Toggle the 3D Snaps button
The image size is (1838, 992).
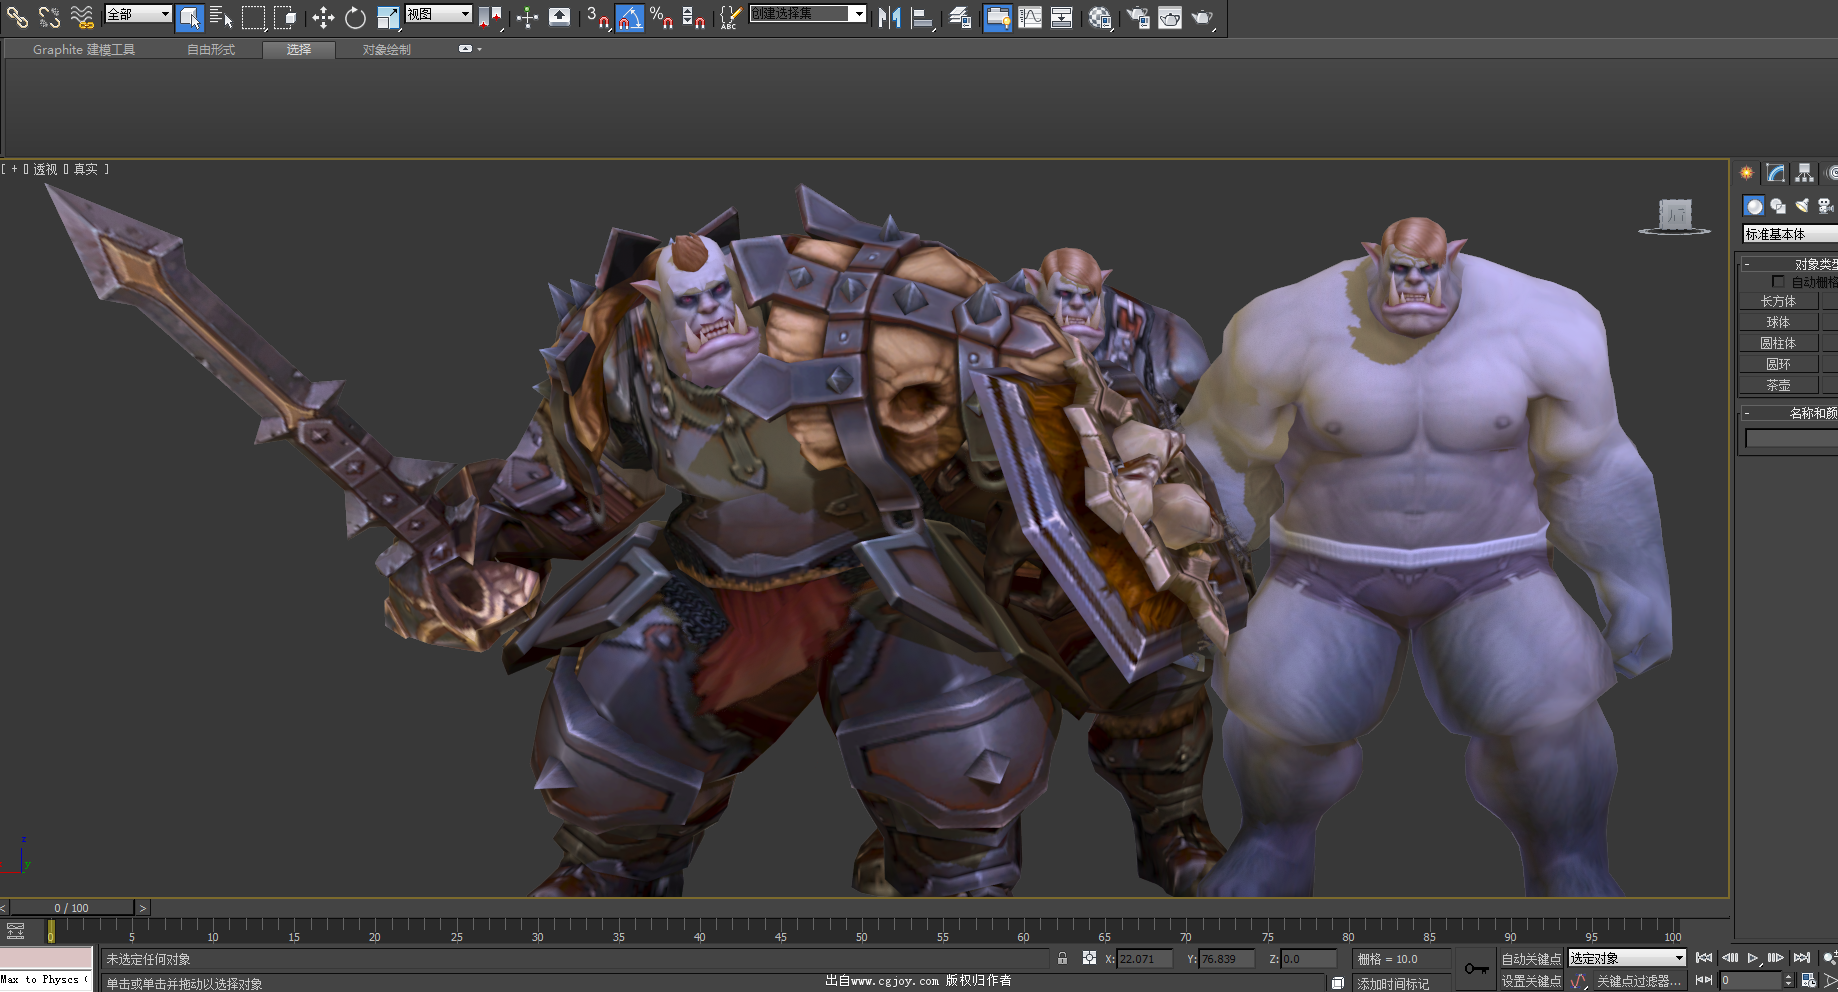coord(598,17)
